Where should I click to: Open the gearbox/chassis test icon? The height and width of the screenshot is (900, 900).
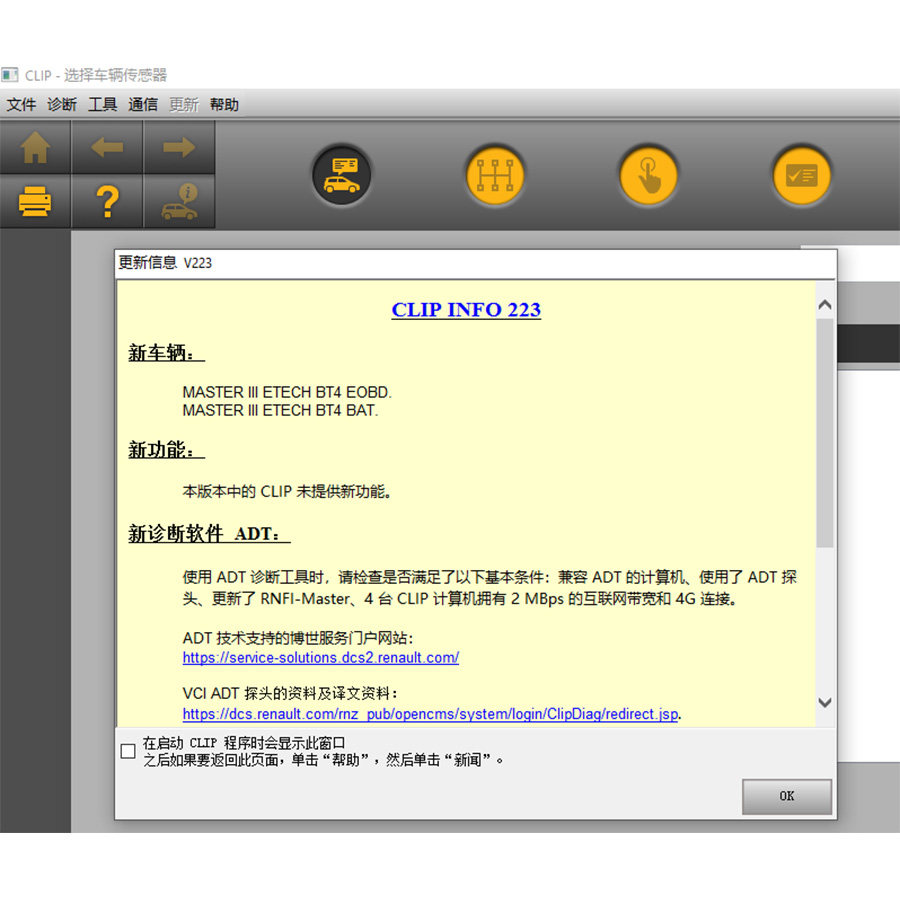click(494, 173)
